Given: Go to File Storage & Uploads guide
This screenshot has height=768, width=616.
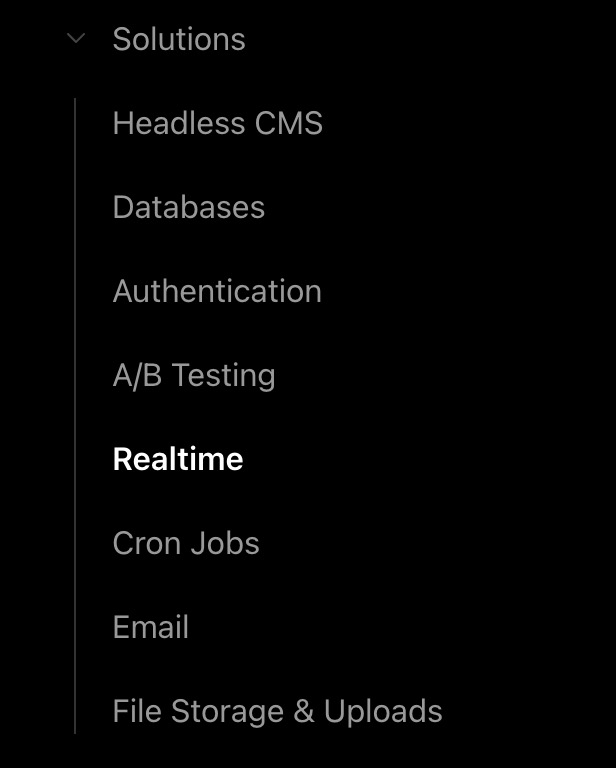Looking at the screenshot, I should pyautogui.click(x=277, y=711).
